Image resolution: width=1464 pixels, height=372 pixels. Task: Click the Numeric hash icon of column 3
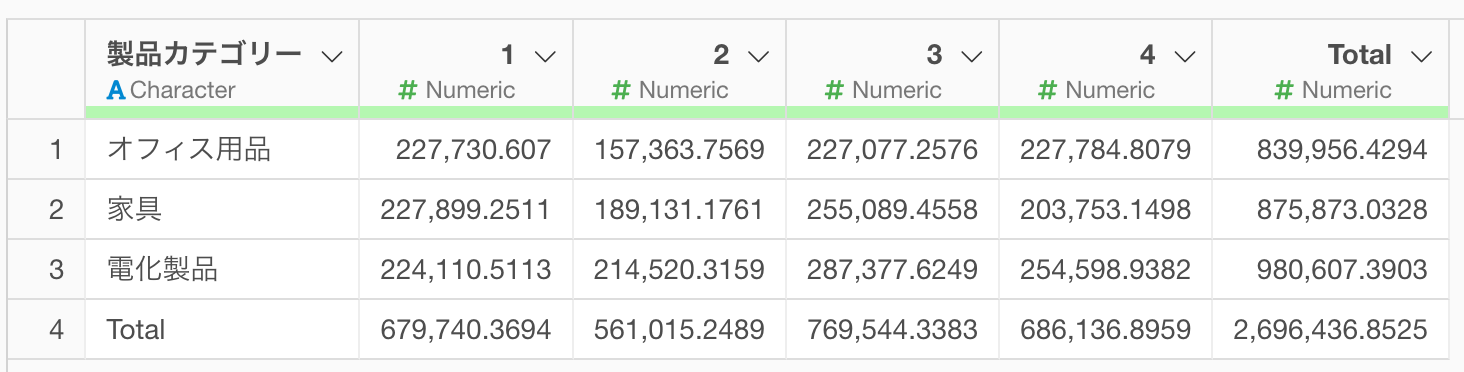834,90
